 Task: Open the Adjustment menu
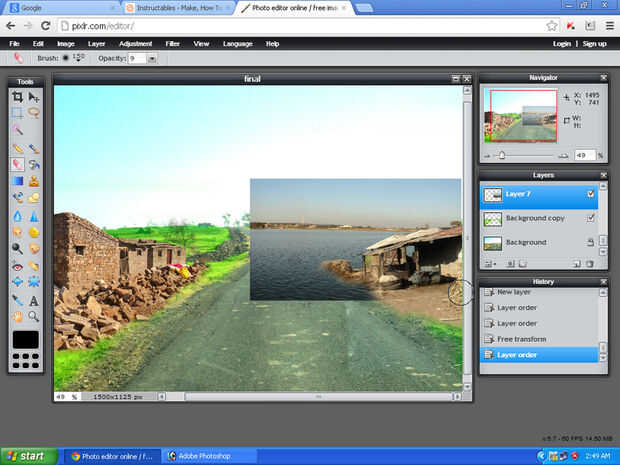[x=136, y=44]
